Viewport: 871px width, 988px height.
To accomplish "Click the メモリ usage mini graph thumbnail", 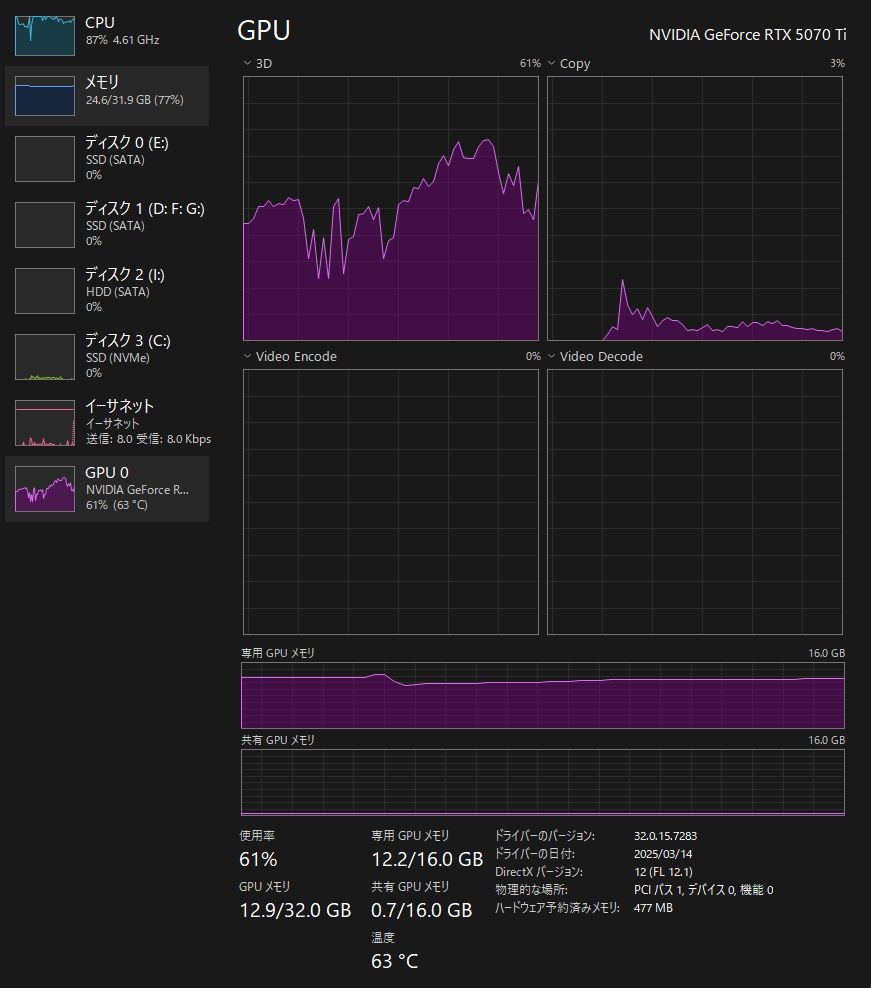I will 45,96.
